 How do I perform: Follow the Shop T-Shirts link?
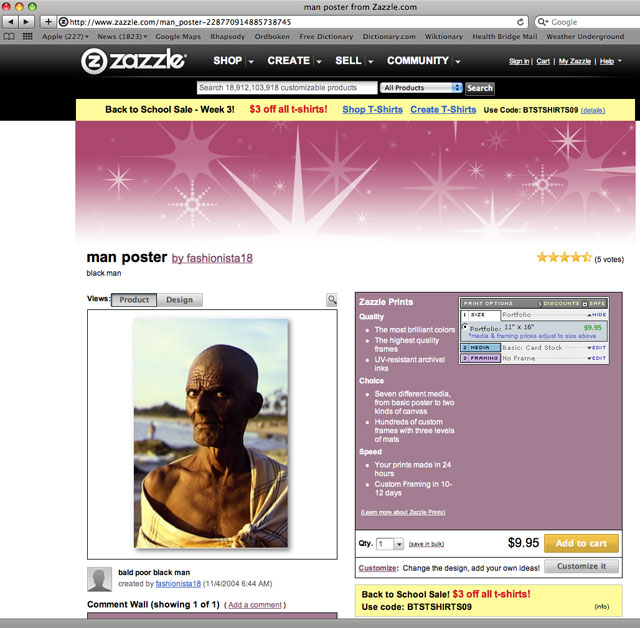coord(372,110)
